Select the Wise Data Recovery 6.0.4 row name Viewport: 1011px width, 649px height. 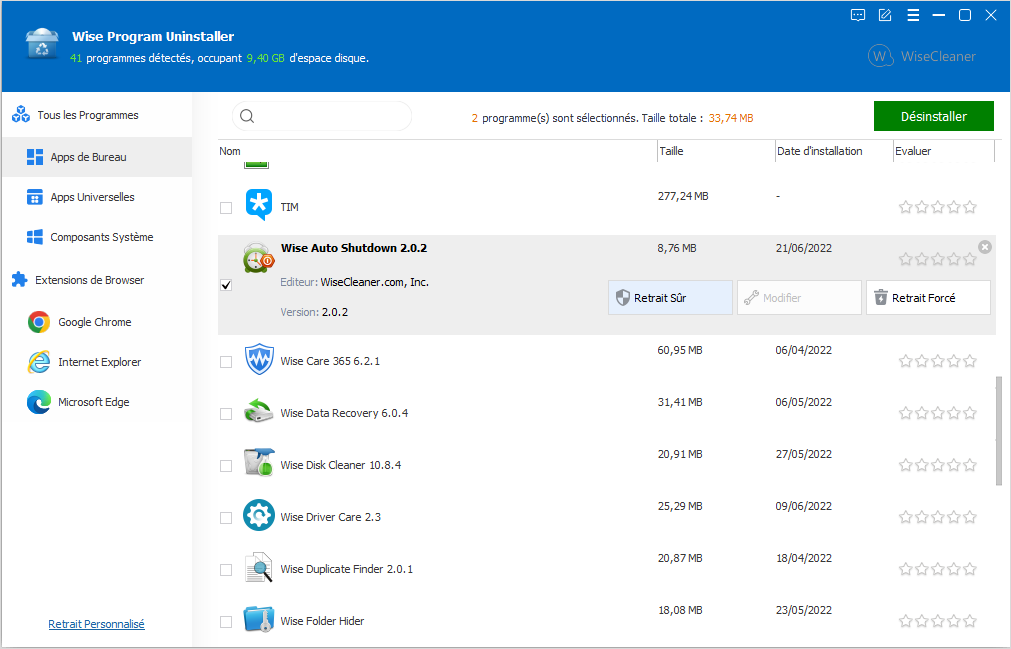pos(344,413)
